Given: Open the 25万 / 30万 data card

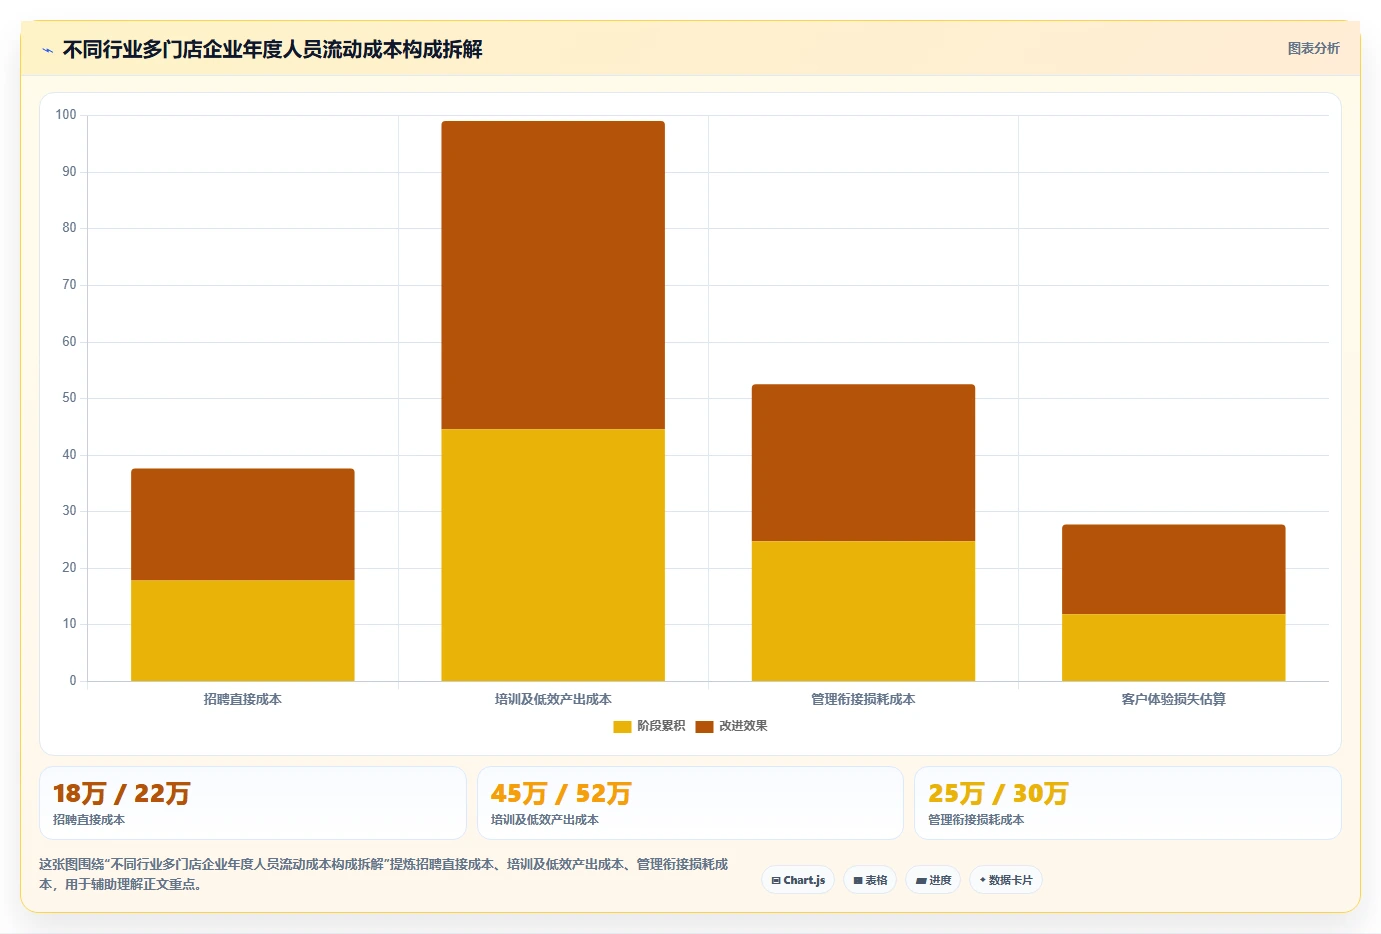Looking at the screenshot, I should (1128, 803).
